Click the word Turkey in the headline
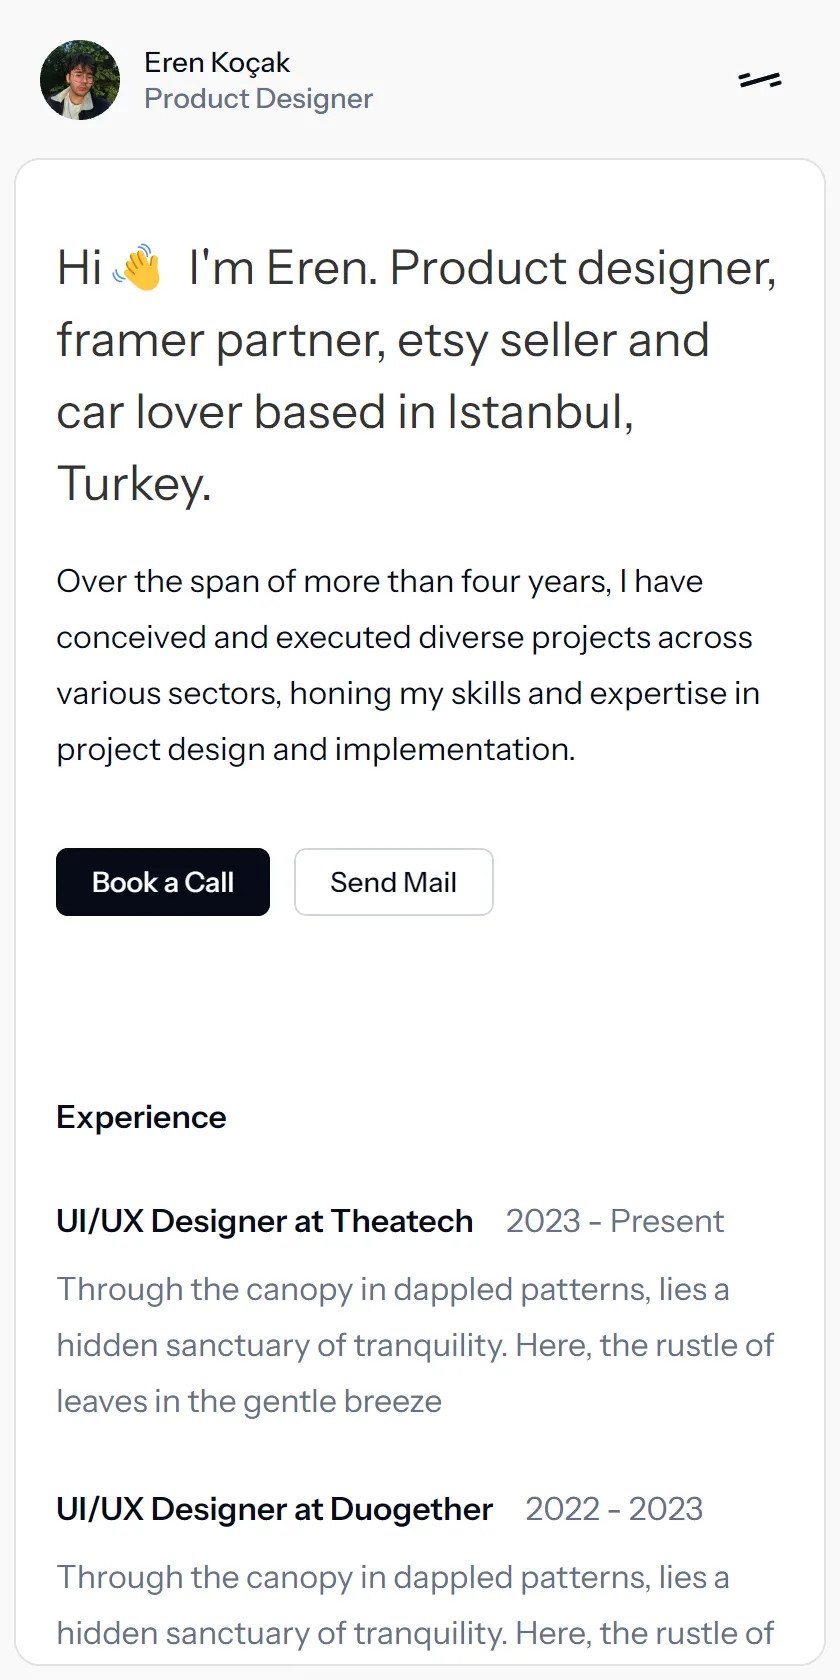840x1680 pixels. coord(133,484)
